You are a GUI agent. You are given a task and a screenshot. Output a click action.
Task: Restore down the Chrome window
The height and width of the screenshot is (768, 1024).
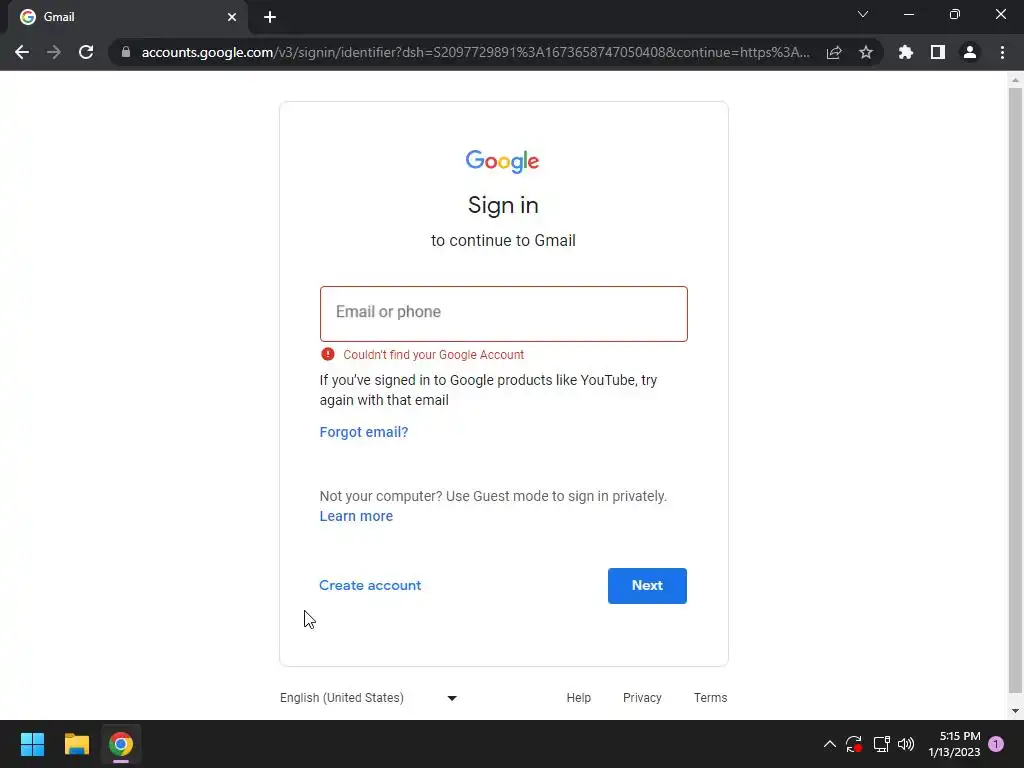click(x=955, y=14)
